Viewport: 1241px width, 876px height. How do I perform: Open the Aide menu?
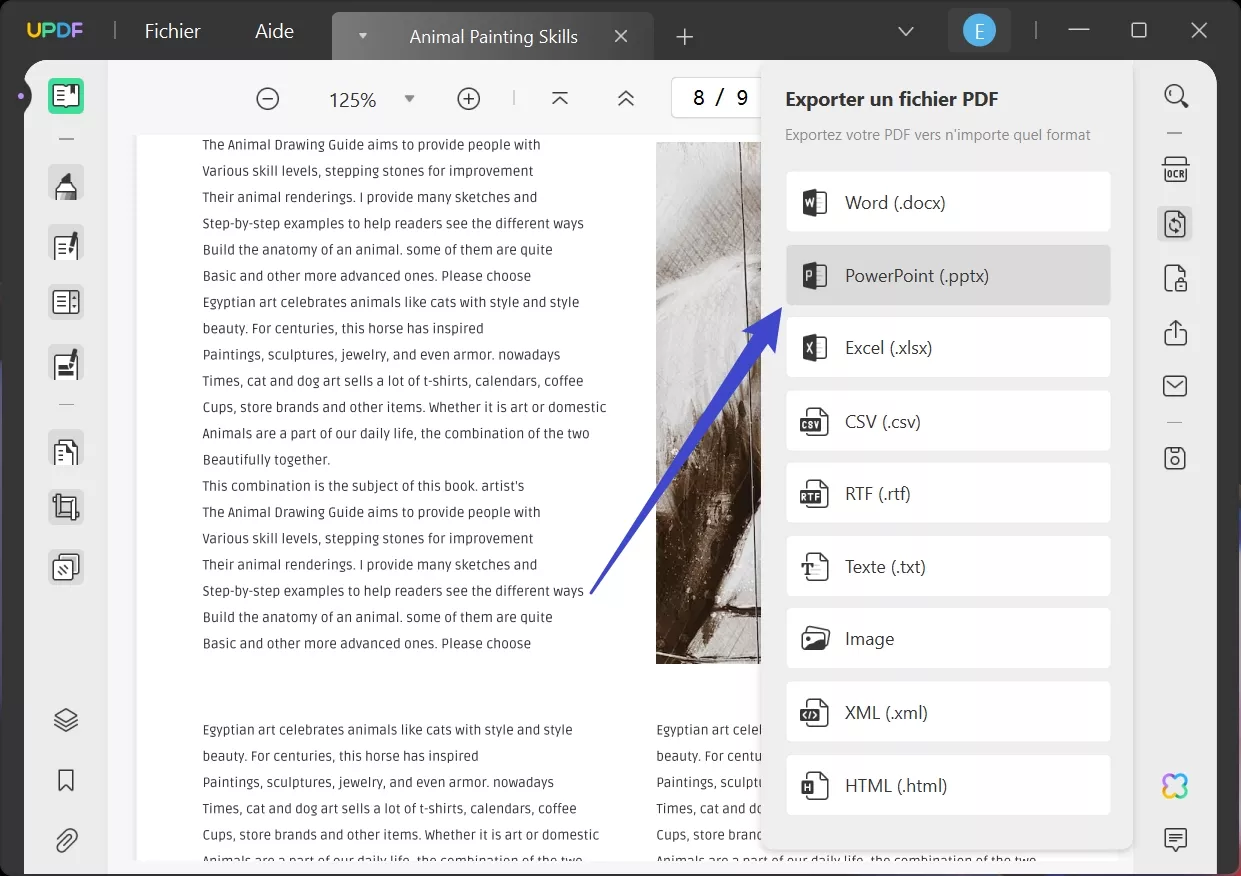(273, 31)
